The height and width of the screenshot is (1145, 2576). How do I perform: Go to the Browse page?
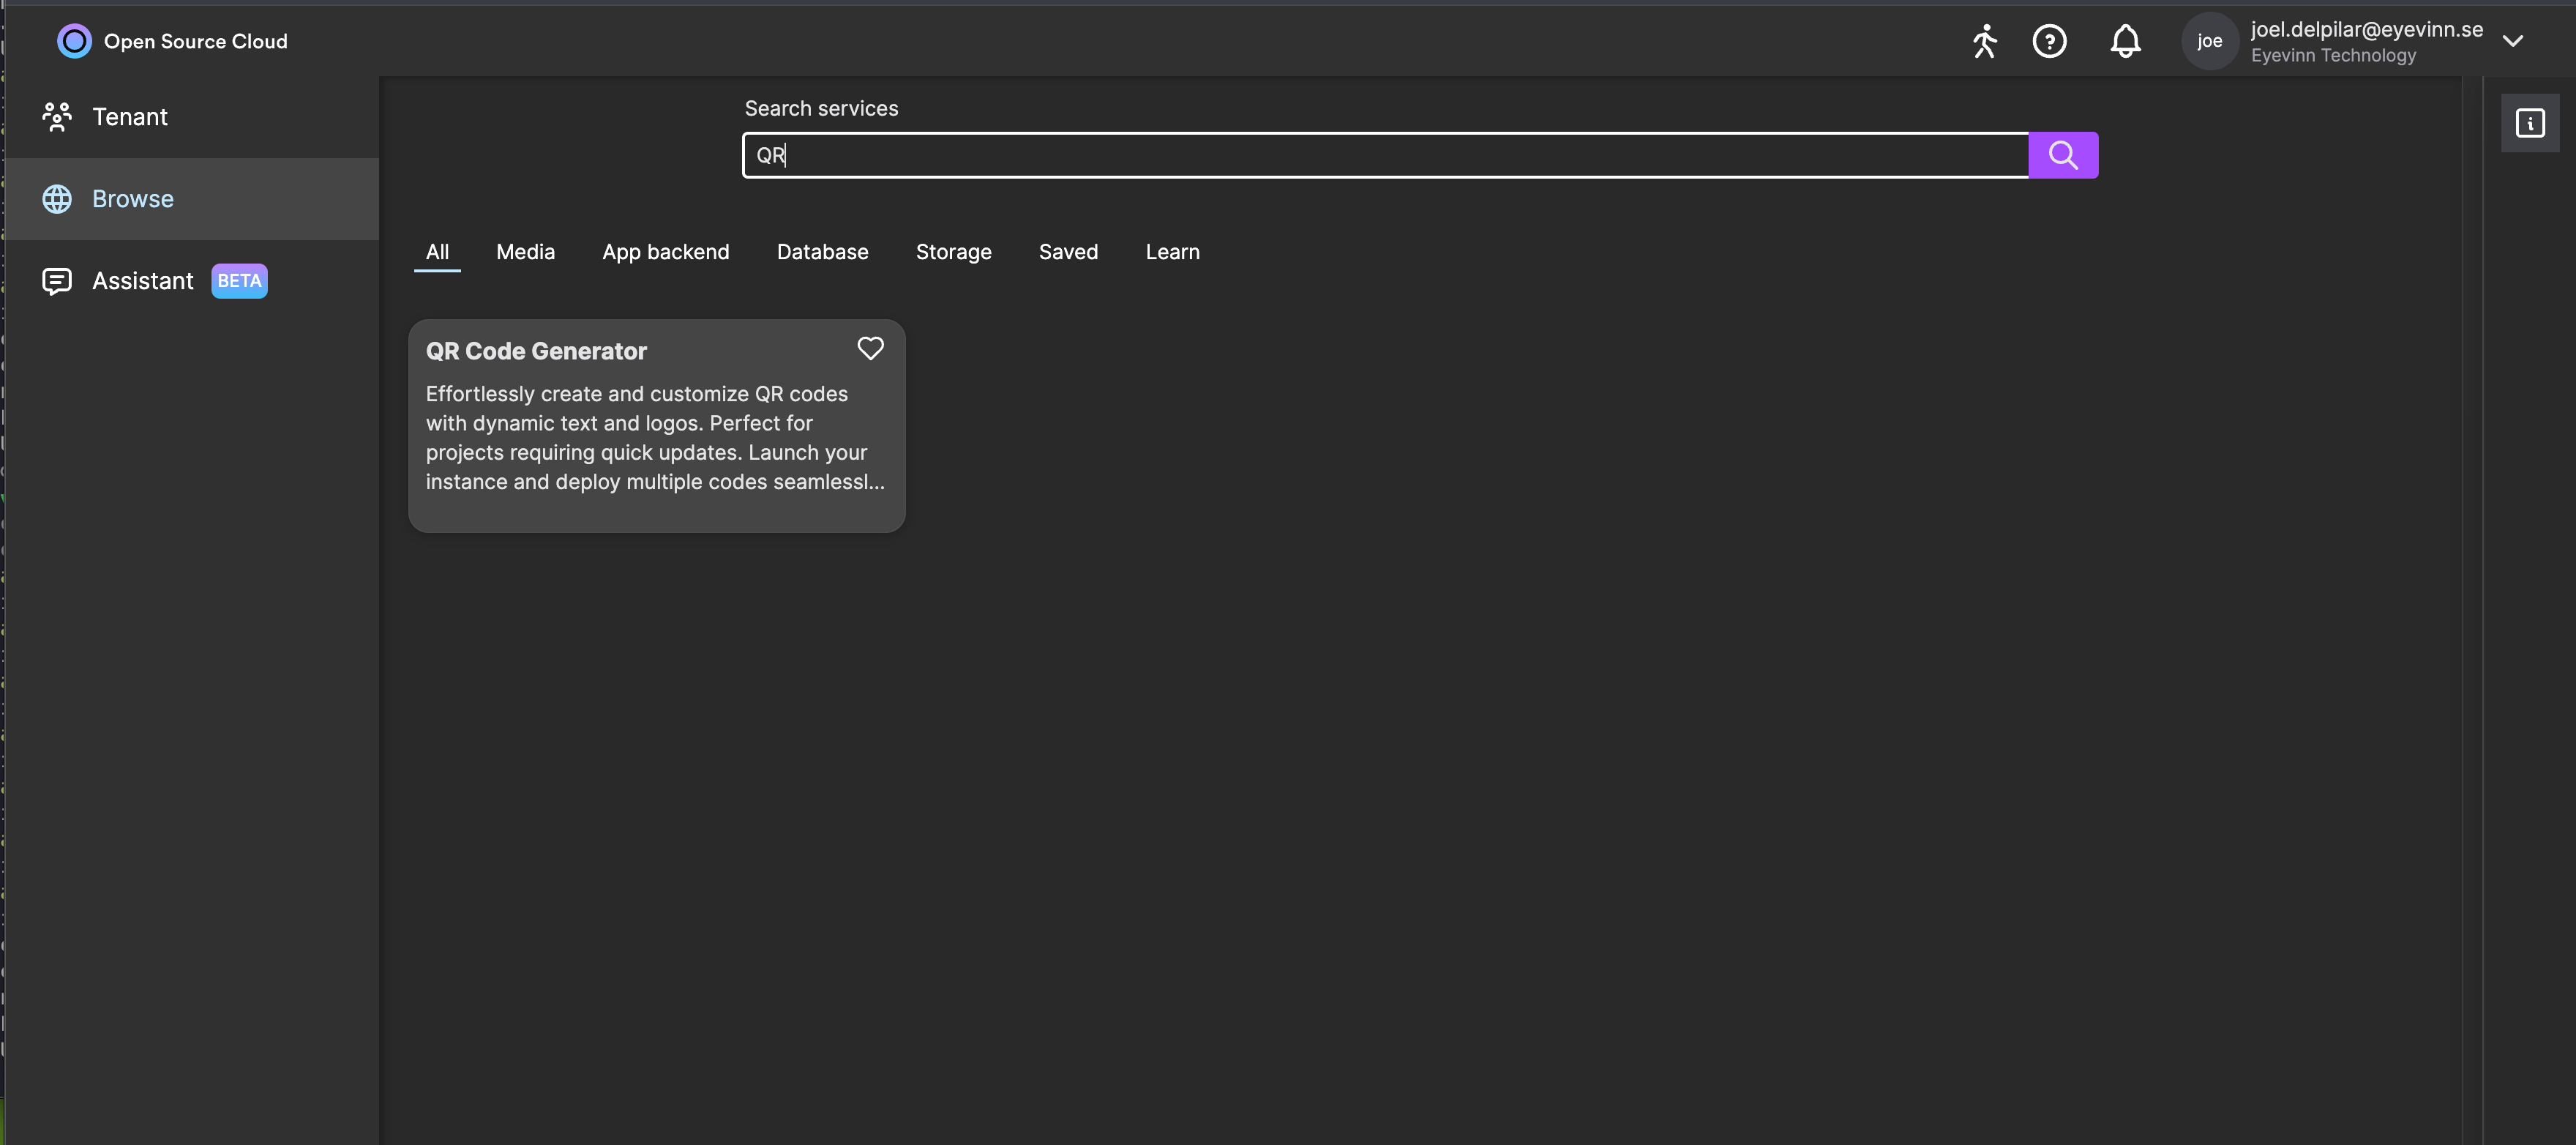tap(192, 199)
